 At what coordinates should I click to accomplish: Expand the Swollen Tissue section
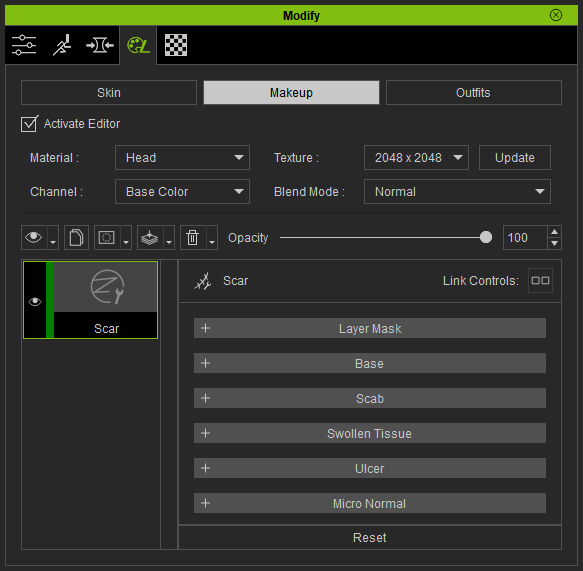[370, 433]
